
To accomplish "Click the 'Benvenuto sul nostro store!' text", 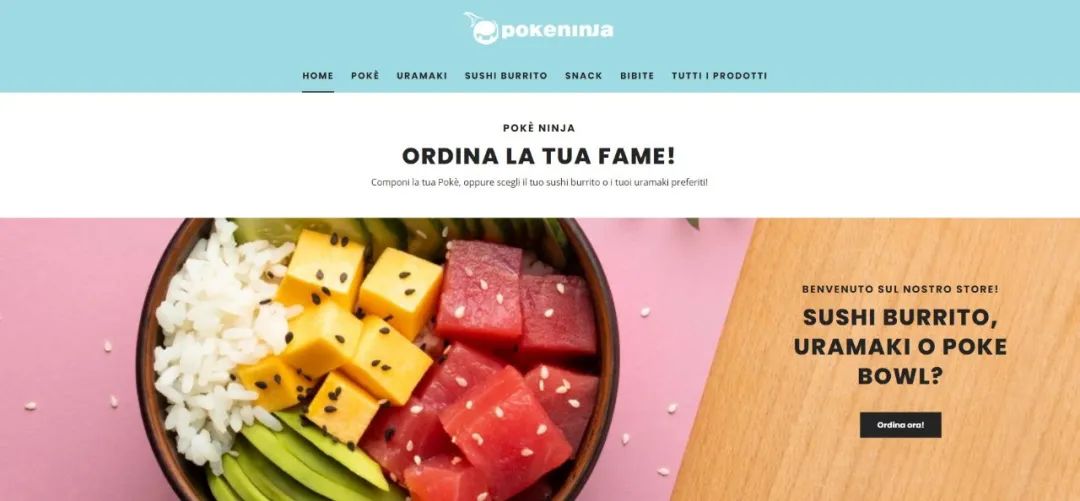I will (900, 289).
